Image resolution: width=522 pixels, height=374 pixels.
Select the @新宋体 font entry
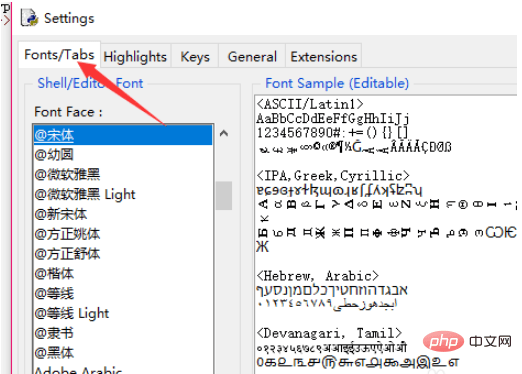pos(123,214)
